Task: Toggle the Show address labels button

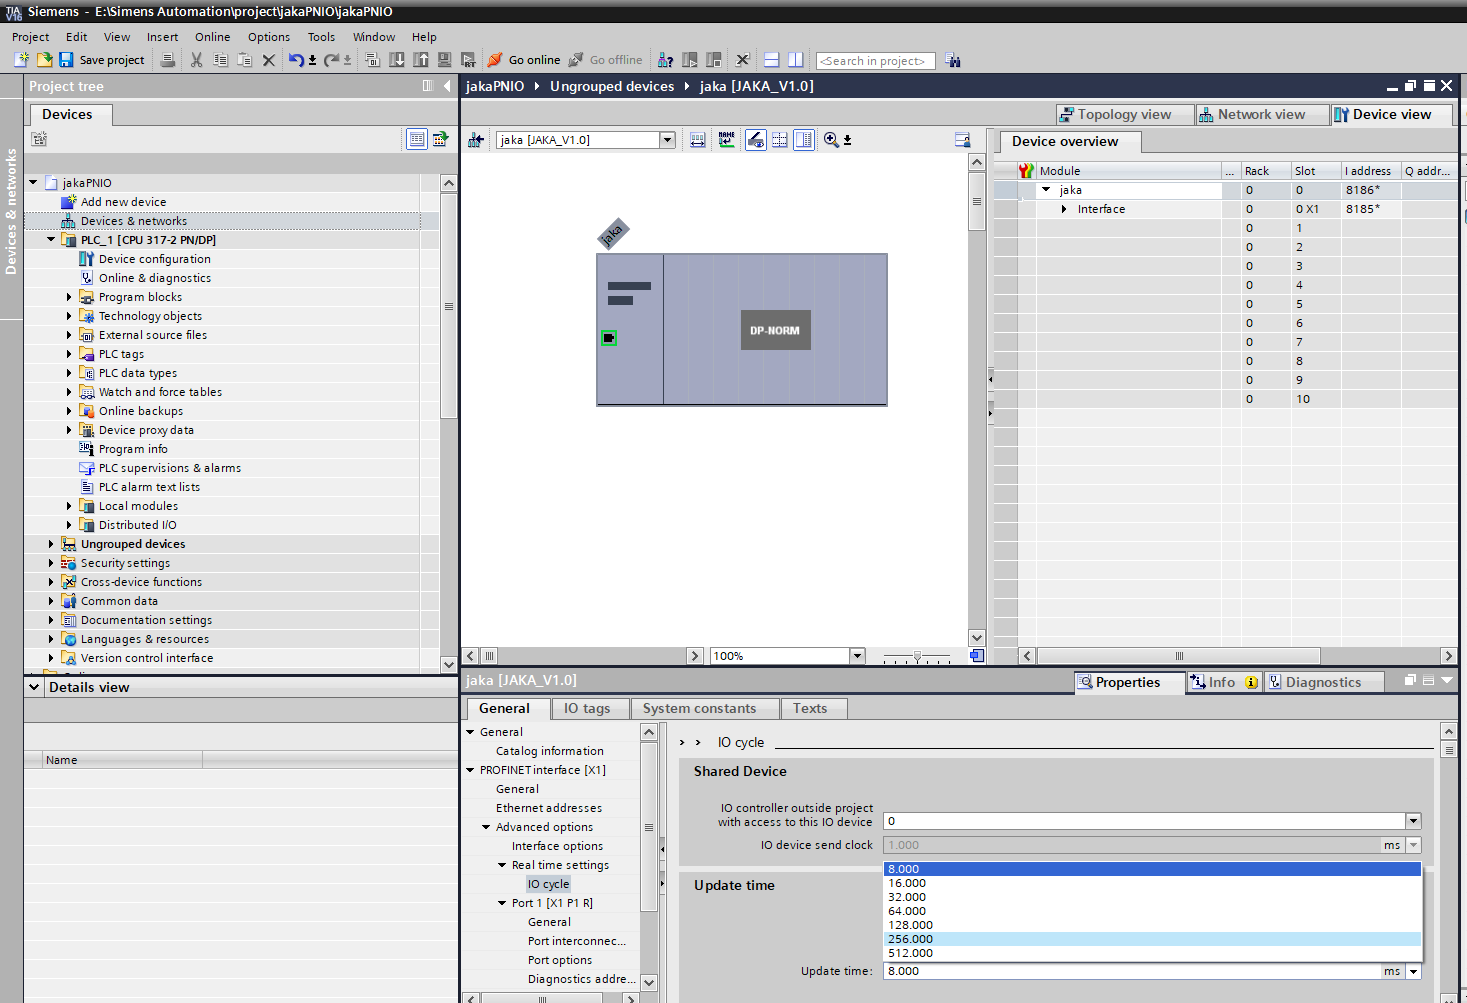Action: pos(756,140)
